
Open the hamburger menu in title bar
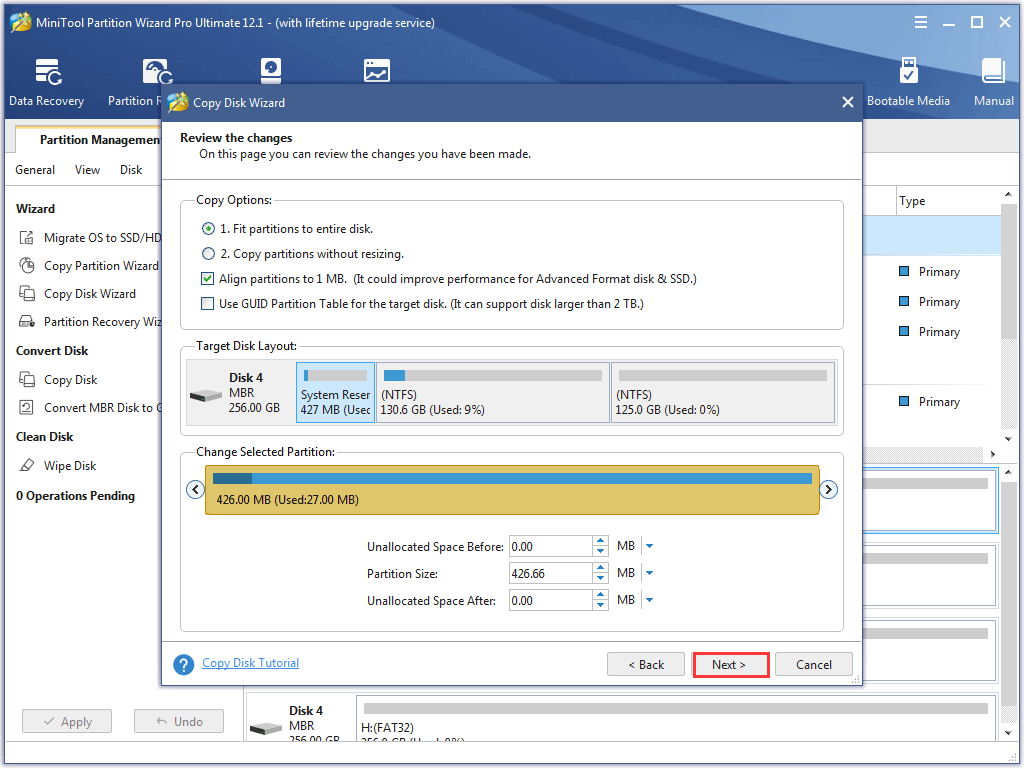[921, 22]
